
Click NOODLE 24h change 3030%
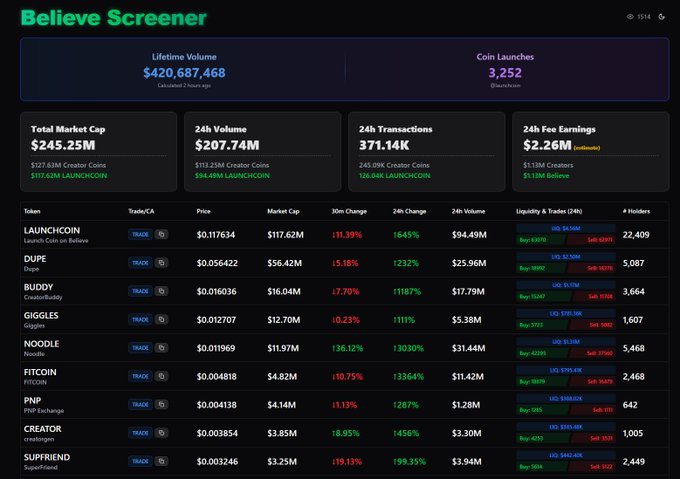click(x=408, y=348)
